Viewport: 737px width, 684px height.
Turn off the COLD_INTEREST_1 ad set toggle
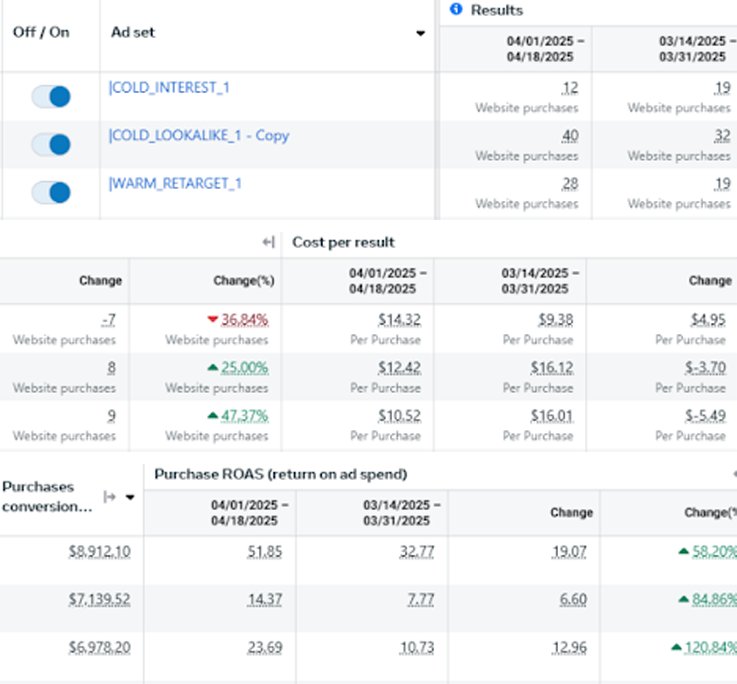coord(51,96)
